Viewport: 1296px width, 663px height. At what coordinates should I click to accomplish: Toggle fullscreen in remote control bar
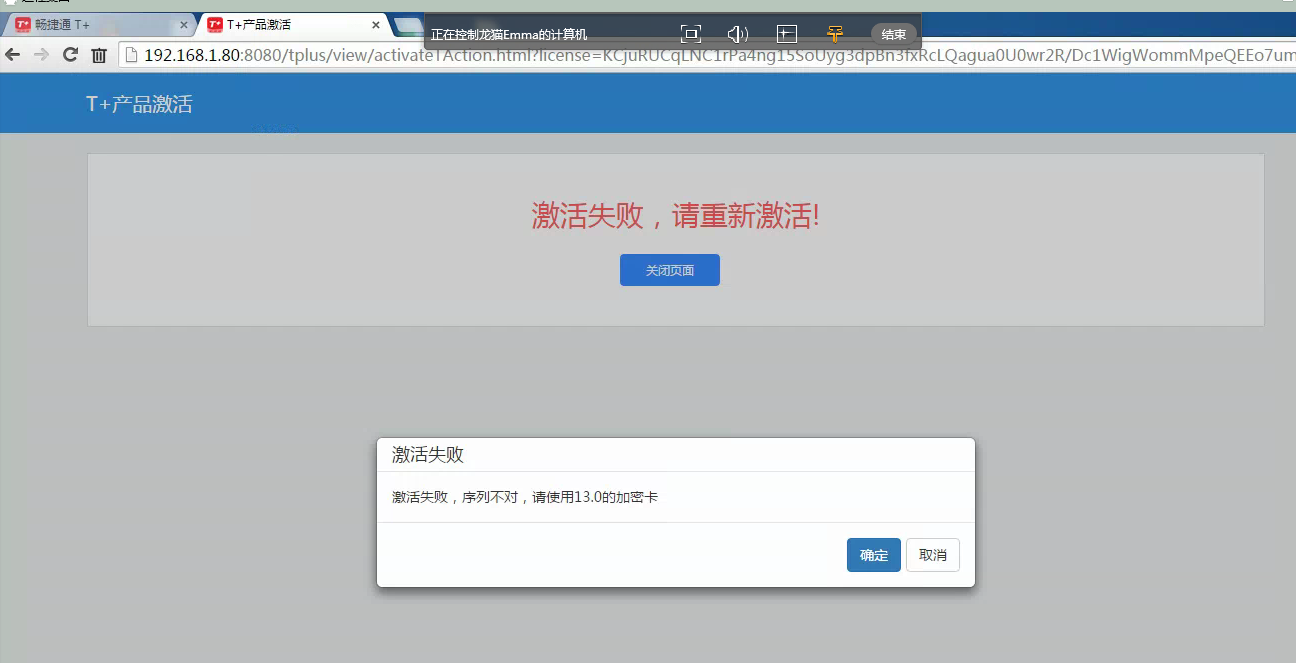click(691, 34)
